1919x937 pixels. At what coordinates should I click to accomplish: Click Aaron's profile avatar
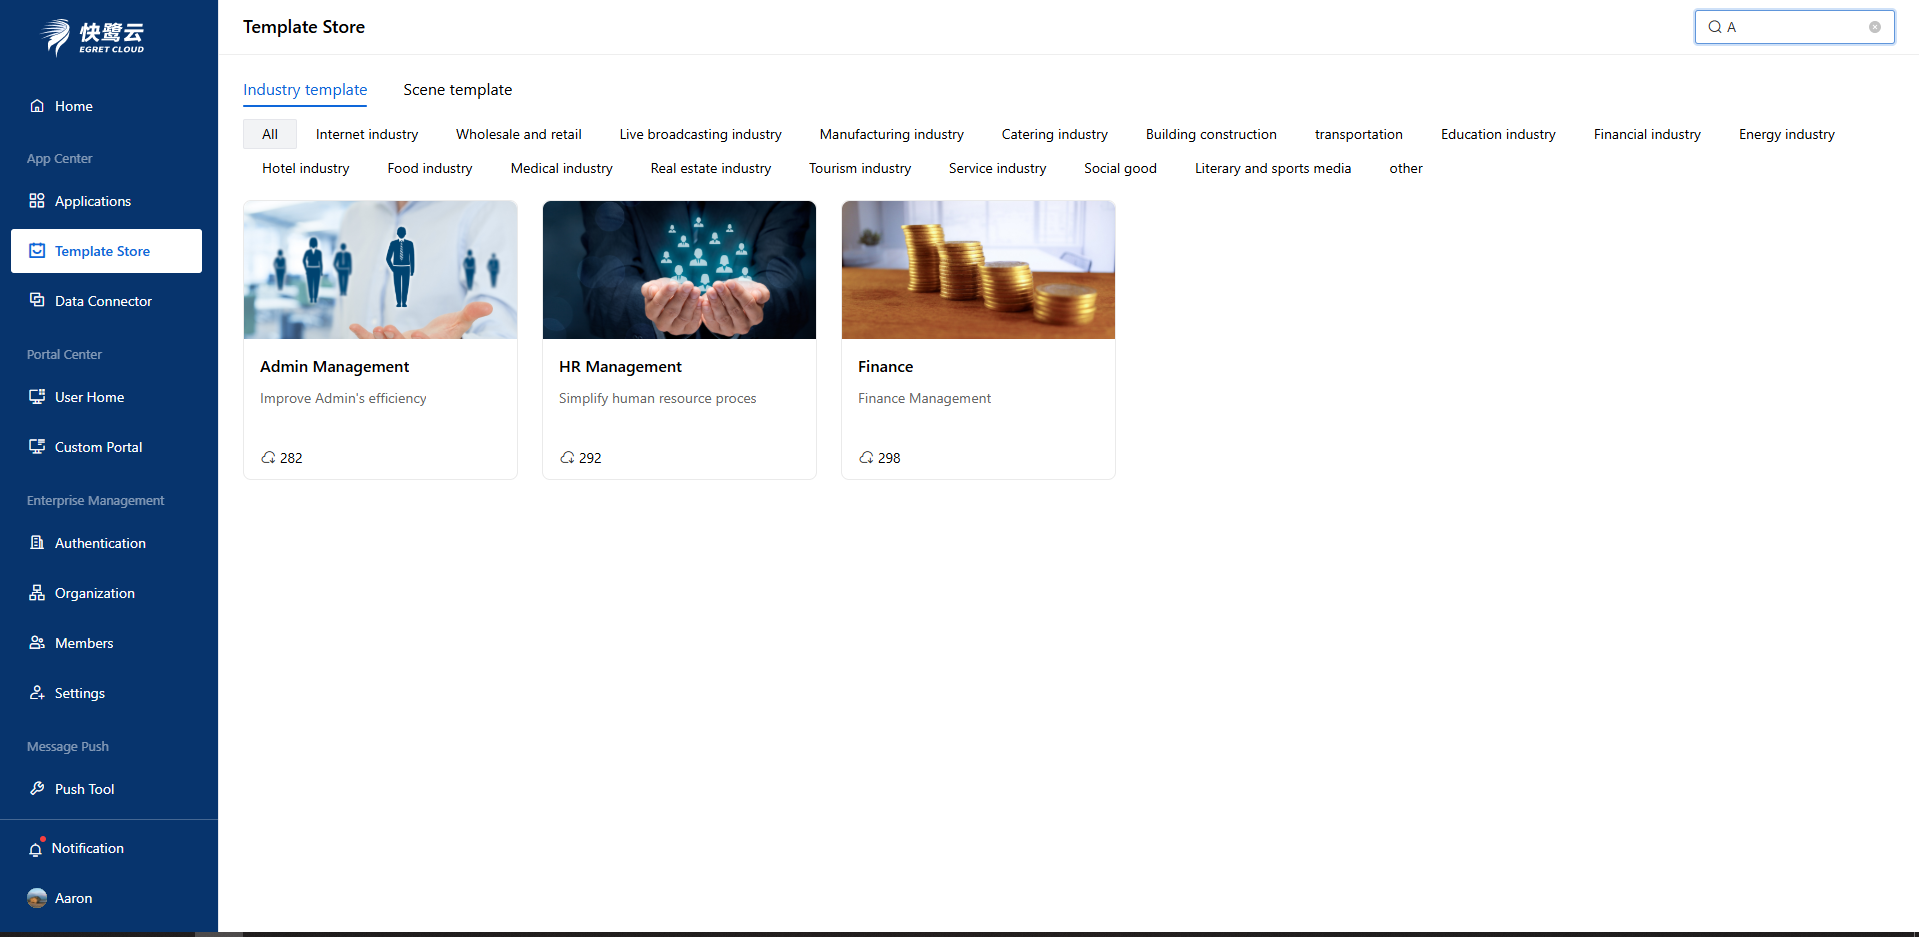(x=37, y=898)
